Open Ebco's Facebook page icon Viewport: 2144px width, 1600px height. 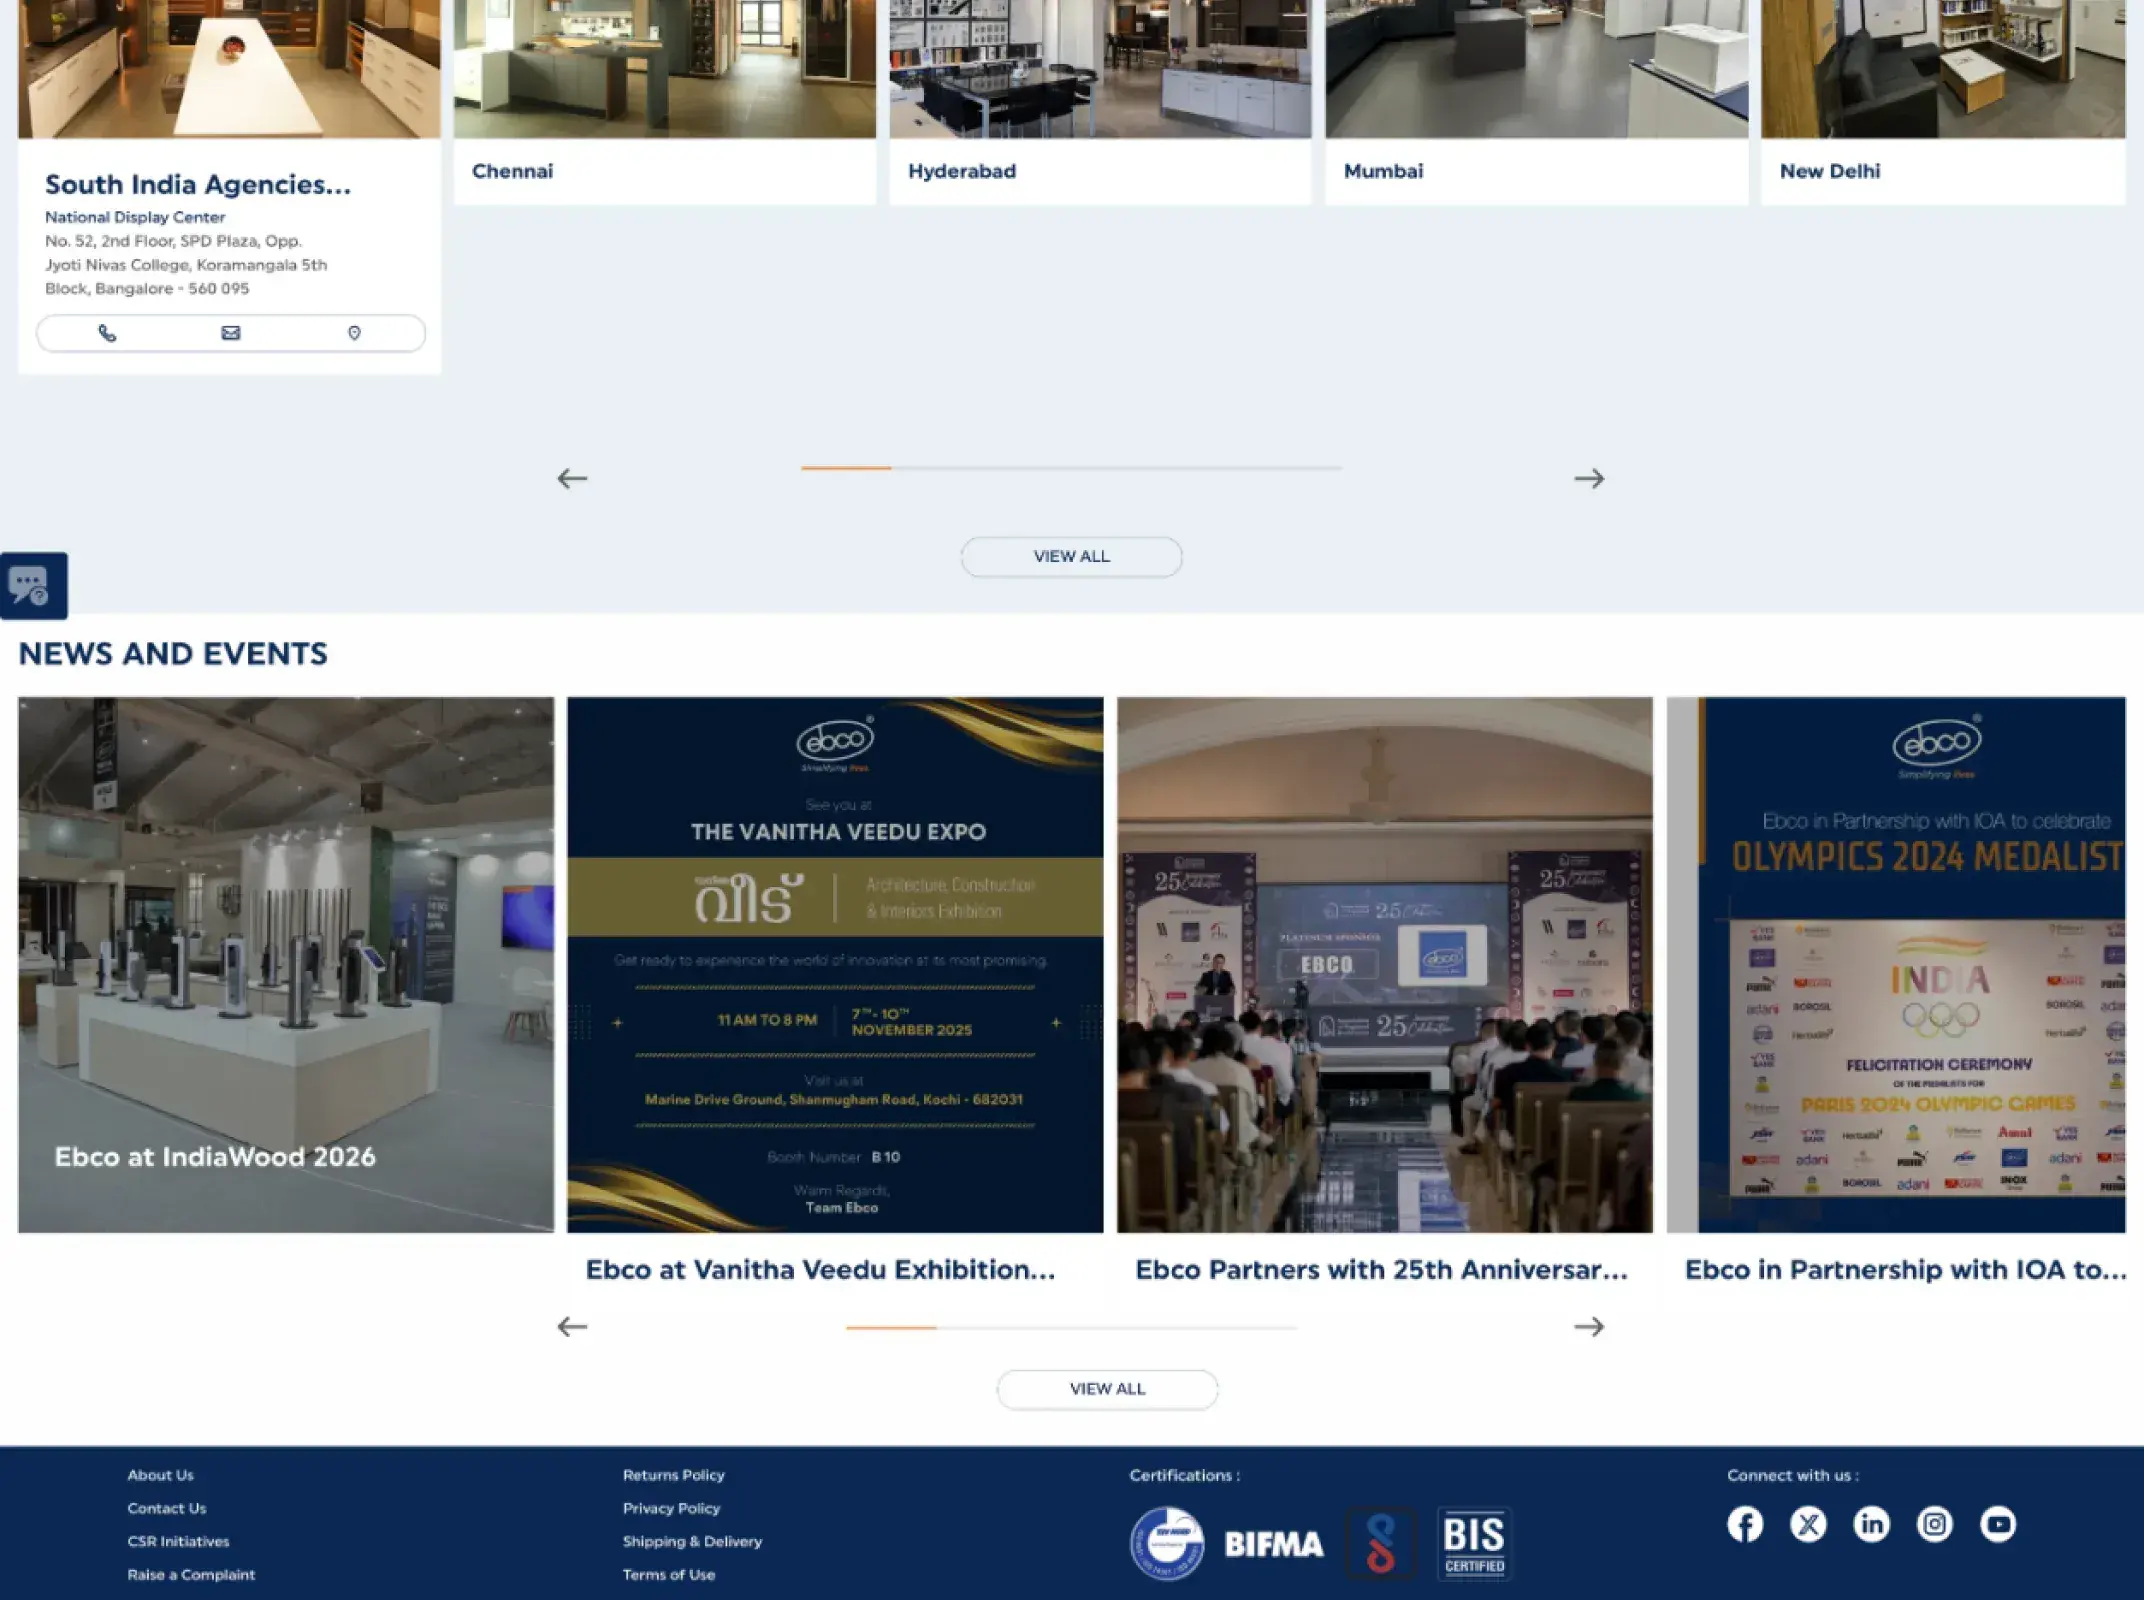click(1745, 1524)
